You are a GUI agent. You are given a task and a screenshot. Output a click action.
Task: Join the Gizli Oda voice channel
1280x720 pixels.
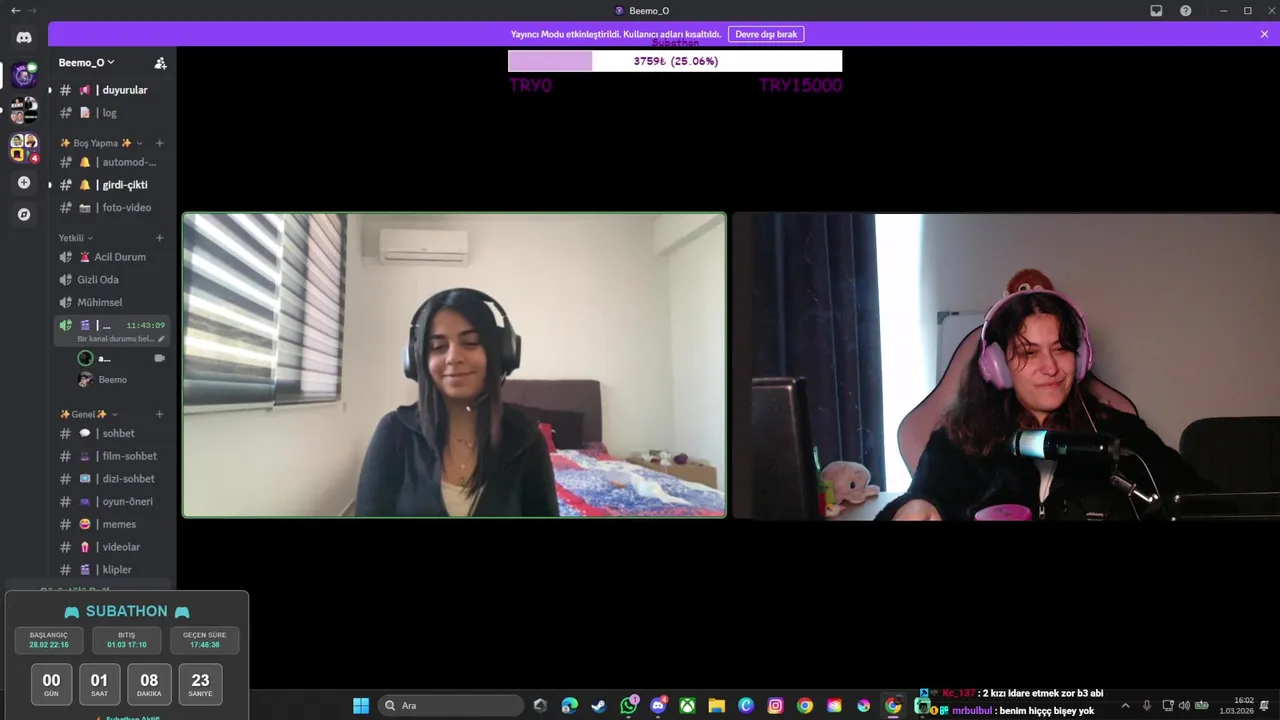[112, 280]
